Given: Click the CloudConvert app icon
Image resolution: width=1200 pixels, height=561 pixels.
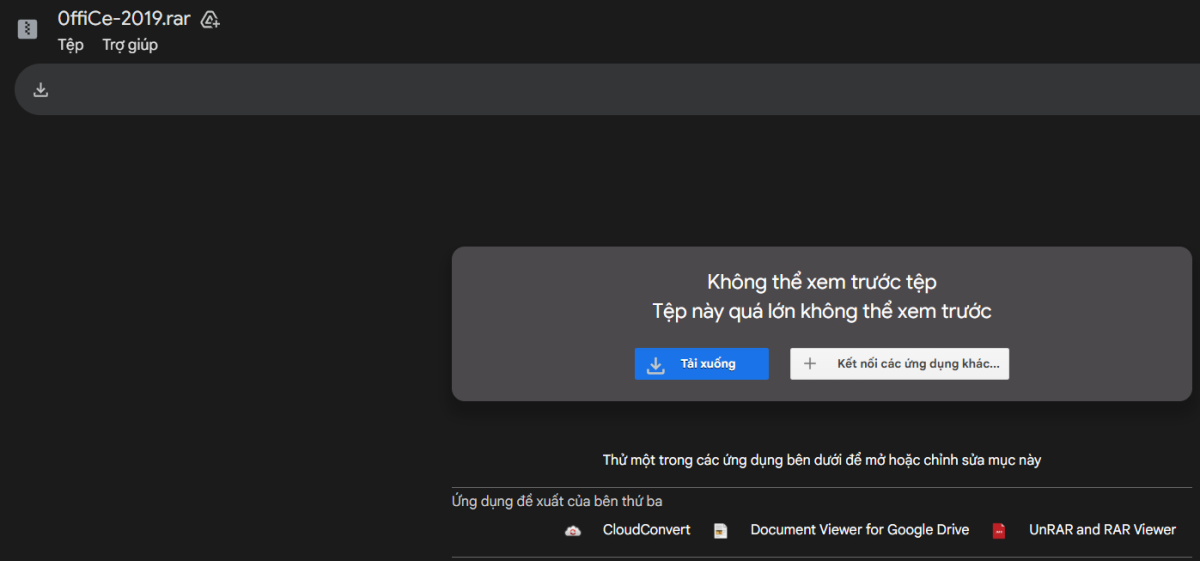Looking at the screenshot, I should [x=573, y=531].
